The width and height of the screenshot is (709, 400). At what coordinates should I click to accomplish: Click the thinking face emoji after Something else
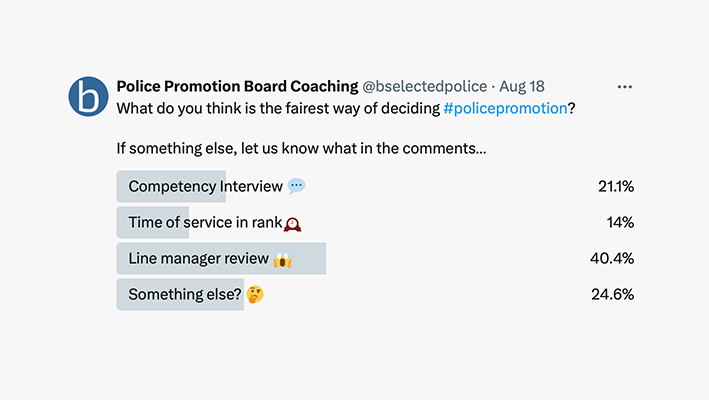[255, 295]
